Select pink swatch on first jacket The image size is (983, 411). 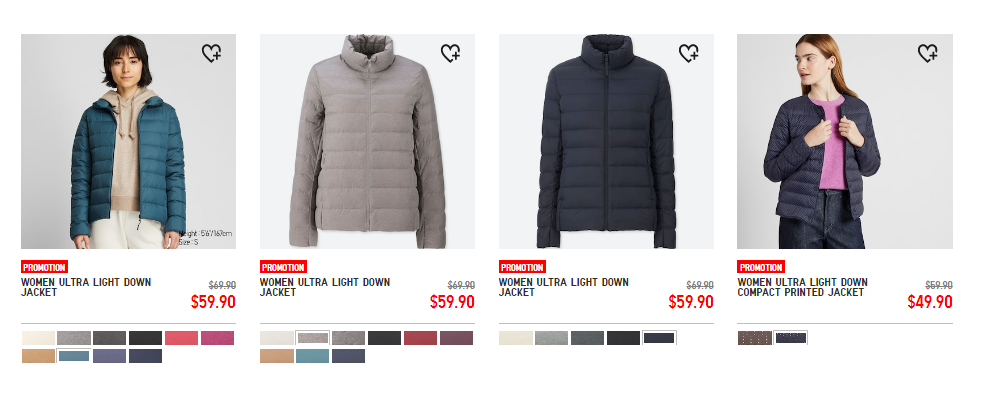[x=181, y=338]
